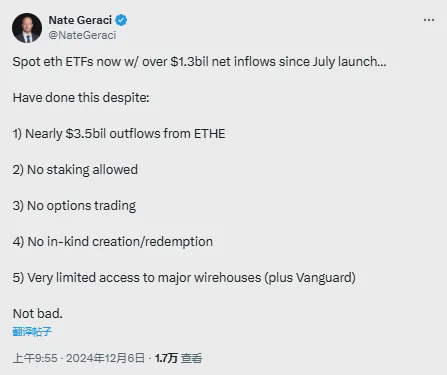Click the '(plus Vanguard)' text
Screen dimensions: 447x375
pos(310,278)
